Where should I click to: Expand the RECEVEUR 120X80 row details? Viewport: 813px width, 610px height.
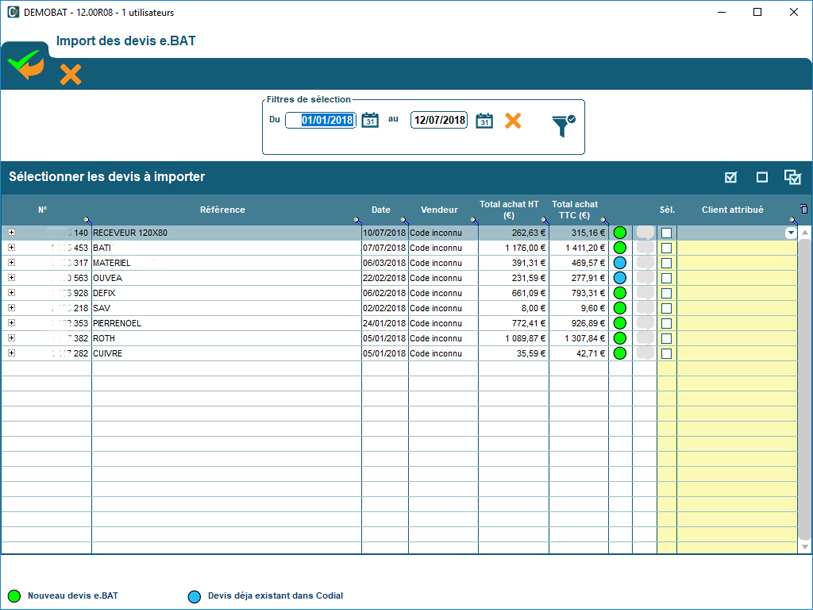click(11, 233)
